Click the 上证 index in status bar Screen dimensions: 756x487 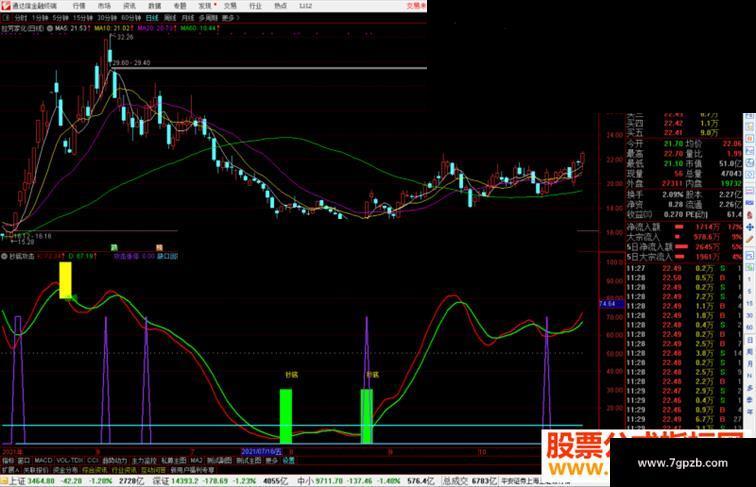17,481
